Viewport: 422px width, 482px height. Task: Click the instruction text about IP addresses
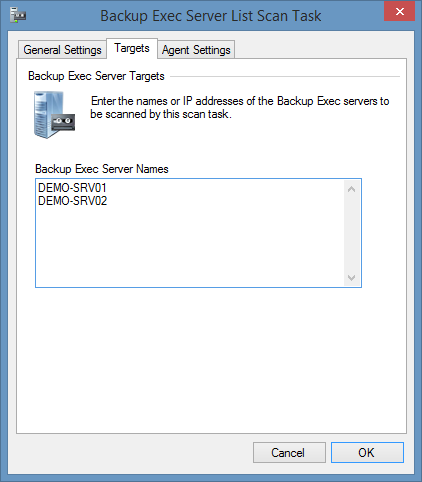click(x=240, y=107)
